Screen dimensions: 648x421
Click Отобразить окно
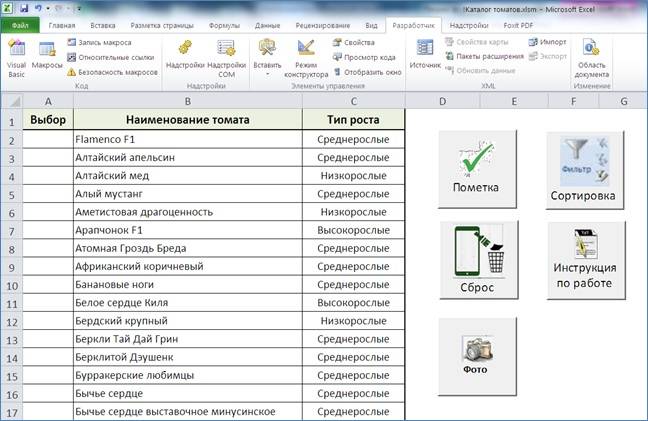[367, 72]
